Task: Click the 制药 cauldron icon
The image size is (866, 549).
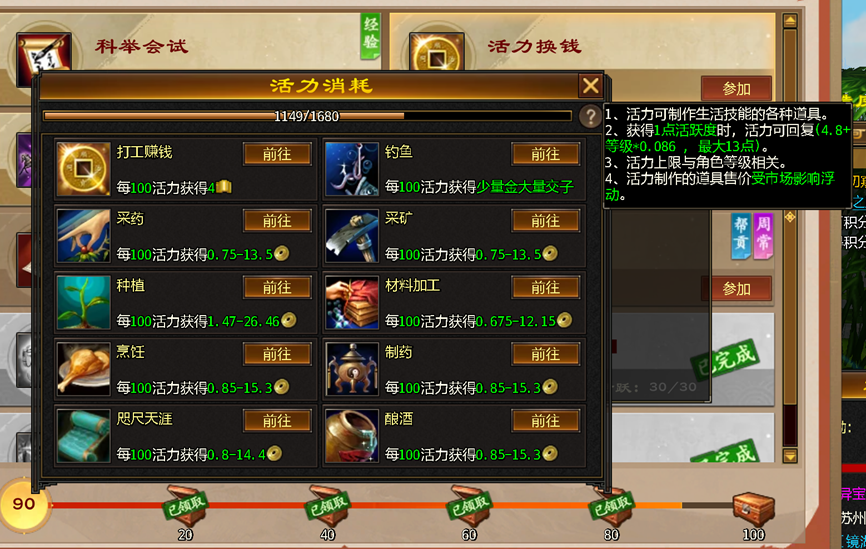Action: pyautogui.click(x=352, y=369)
